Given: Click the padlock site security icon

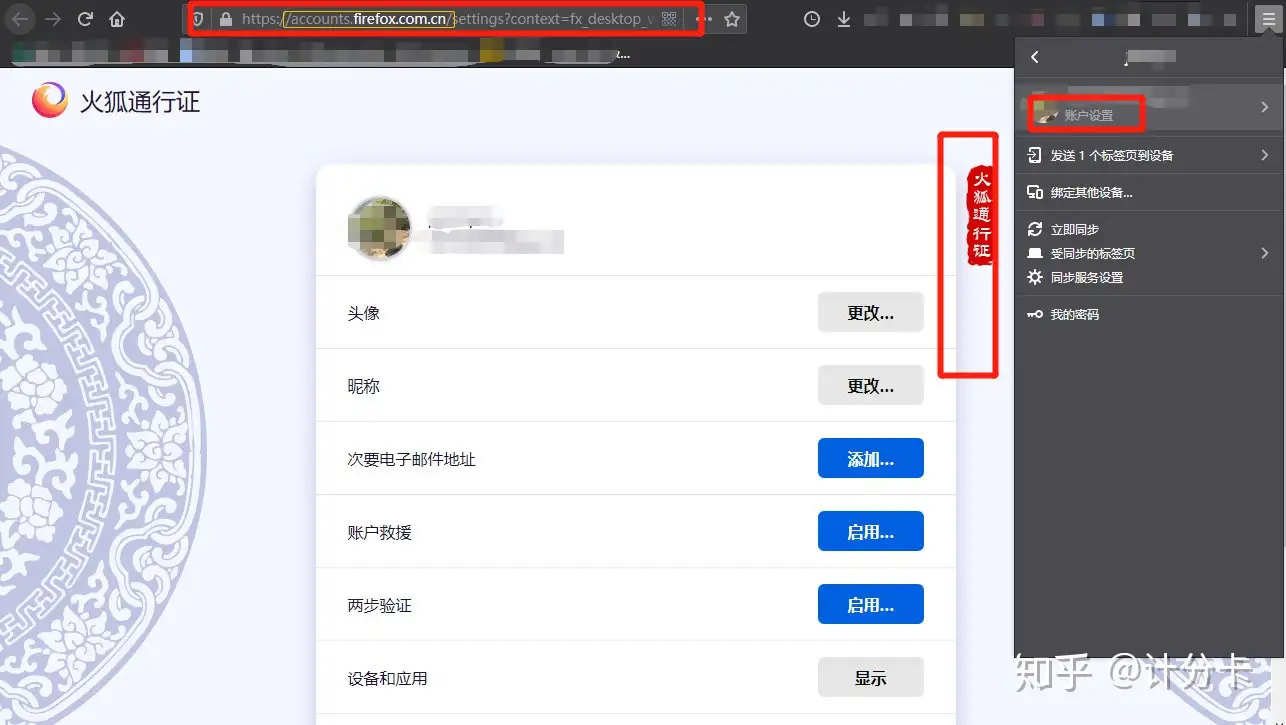Looking at the screenshot, I should point(225,19).
